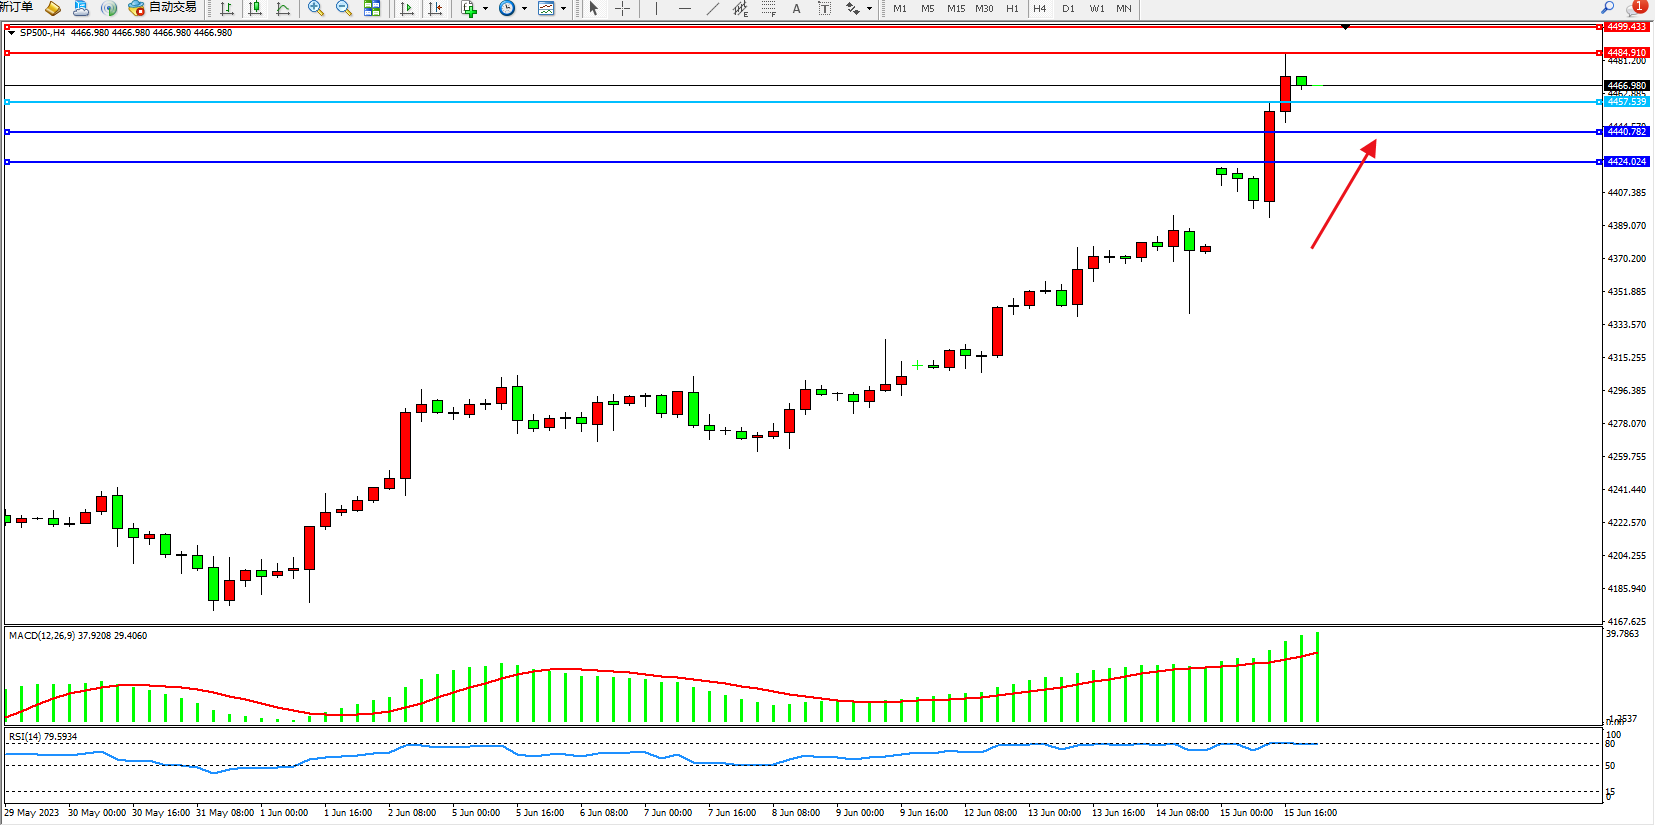This screenshot has width=1655, height=826.
Task: Toggle chart shift from right edge
Action: tap(435, 8)
